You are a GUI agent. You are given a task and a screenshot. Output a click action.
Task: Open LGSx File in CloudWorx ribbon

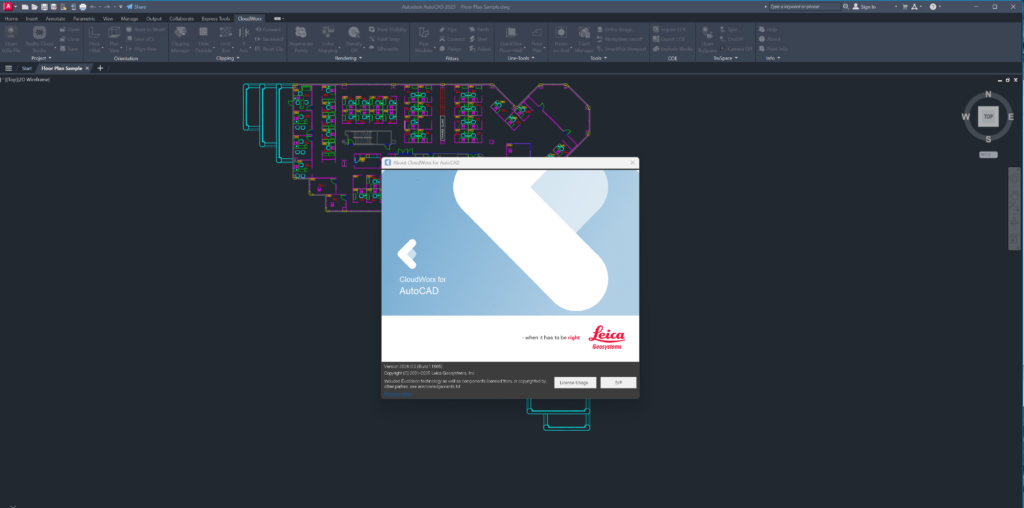(11, 39)
